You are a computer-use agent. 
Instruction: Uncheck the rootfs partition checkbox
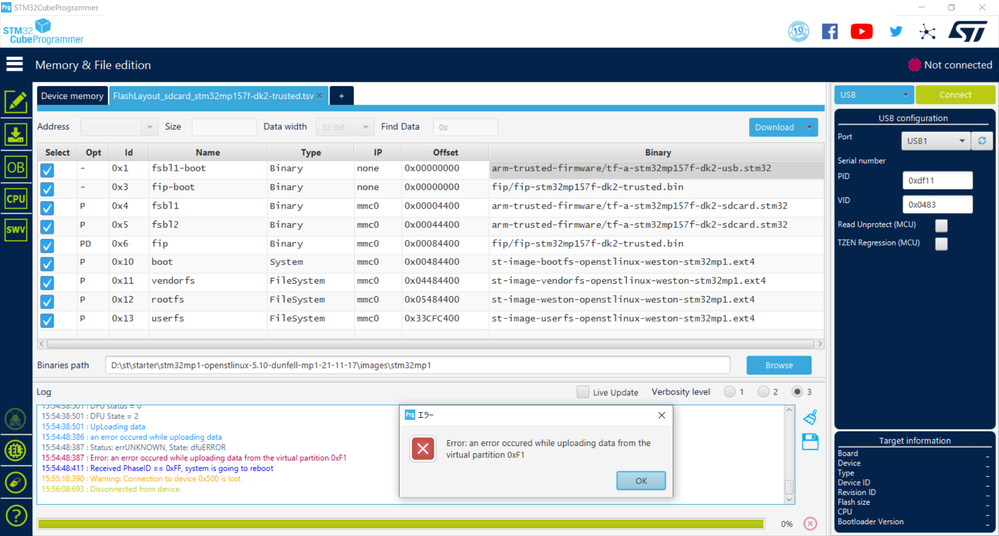47,301
